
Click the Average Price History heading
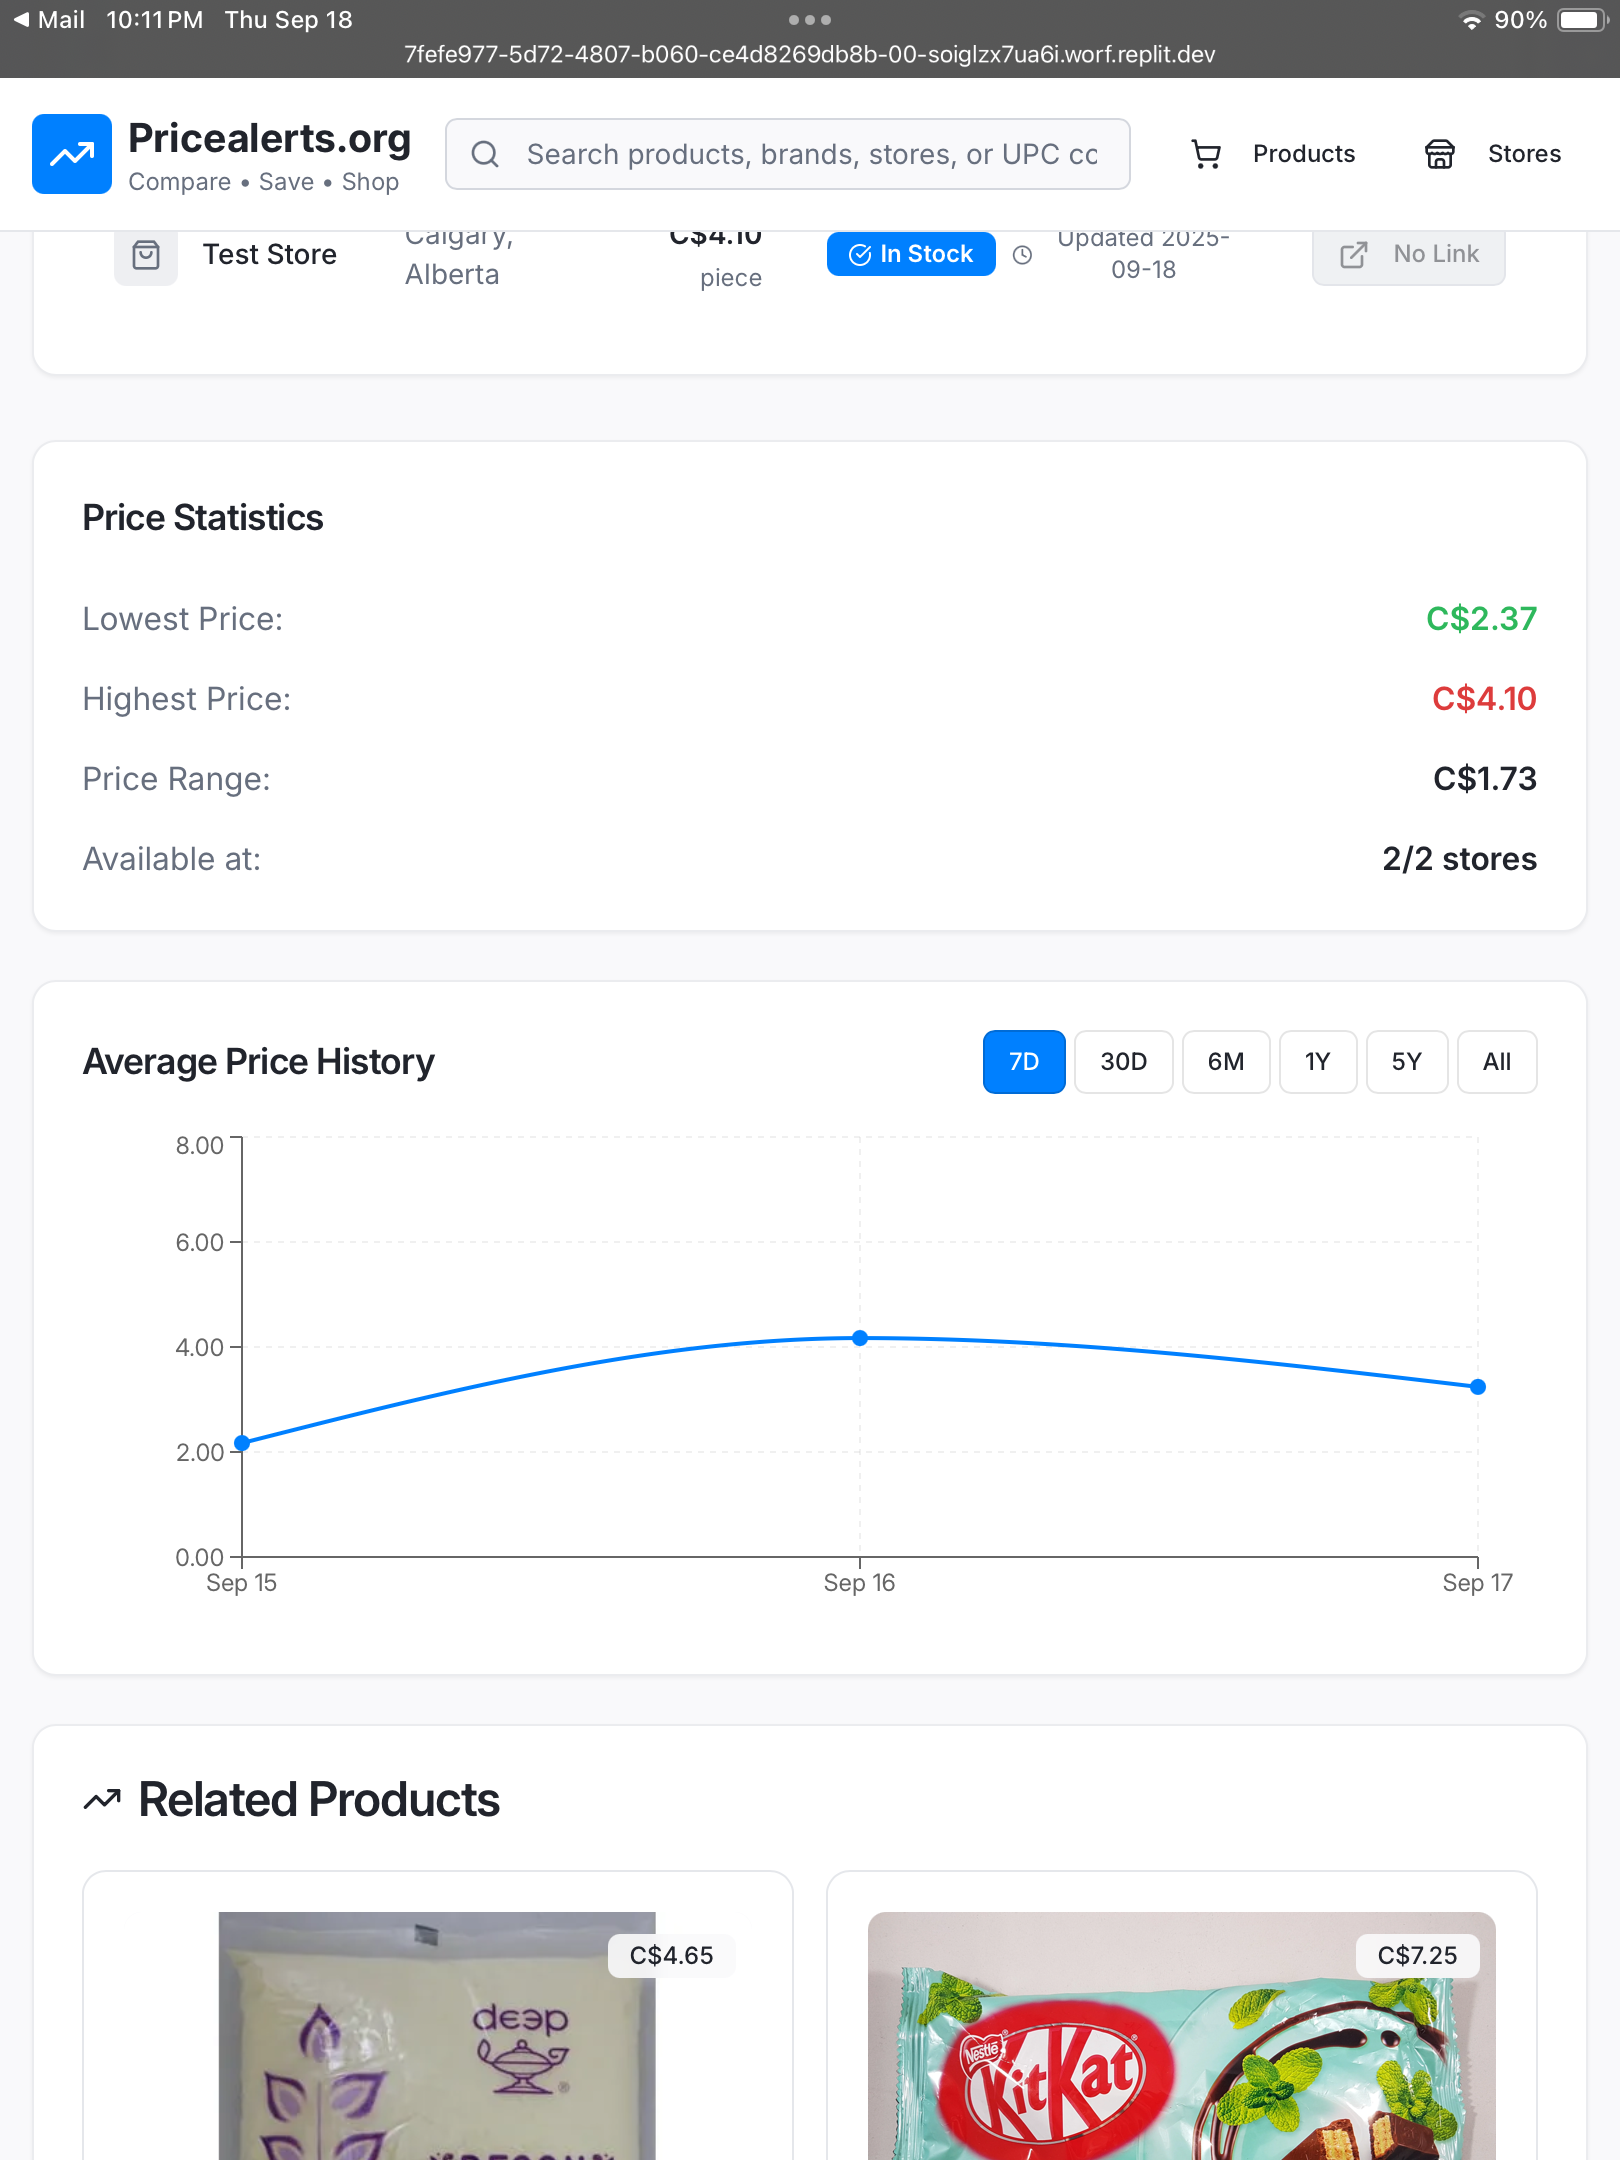[259, 1062]
